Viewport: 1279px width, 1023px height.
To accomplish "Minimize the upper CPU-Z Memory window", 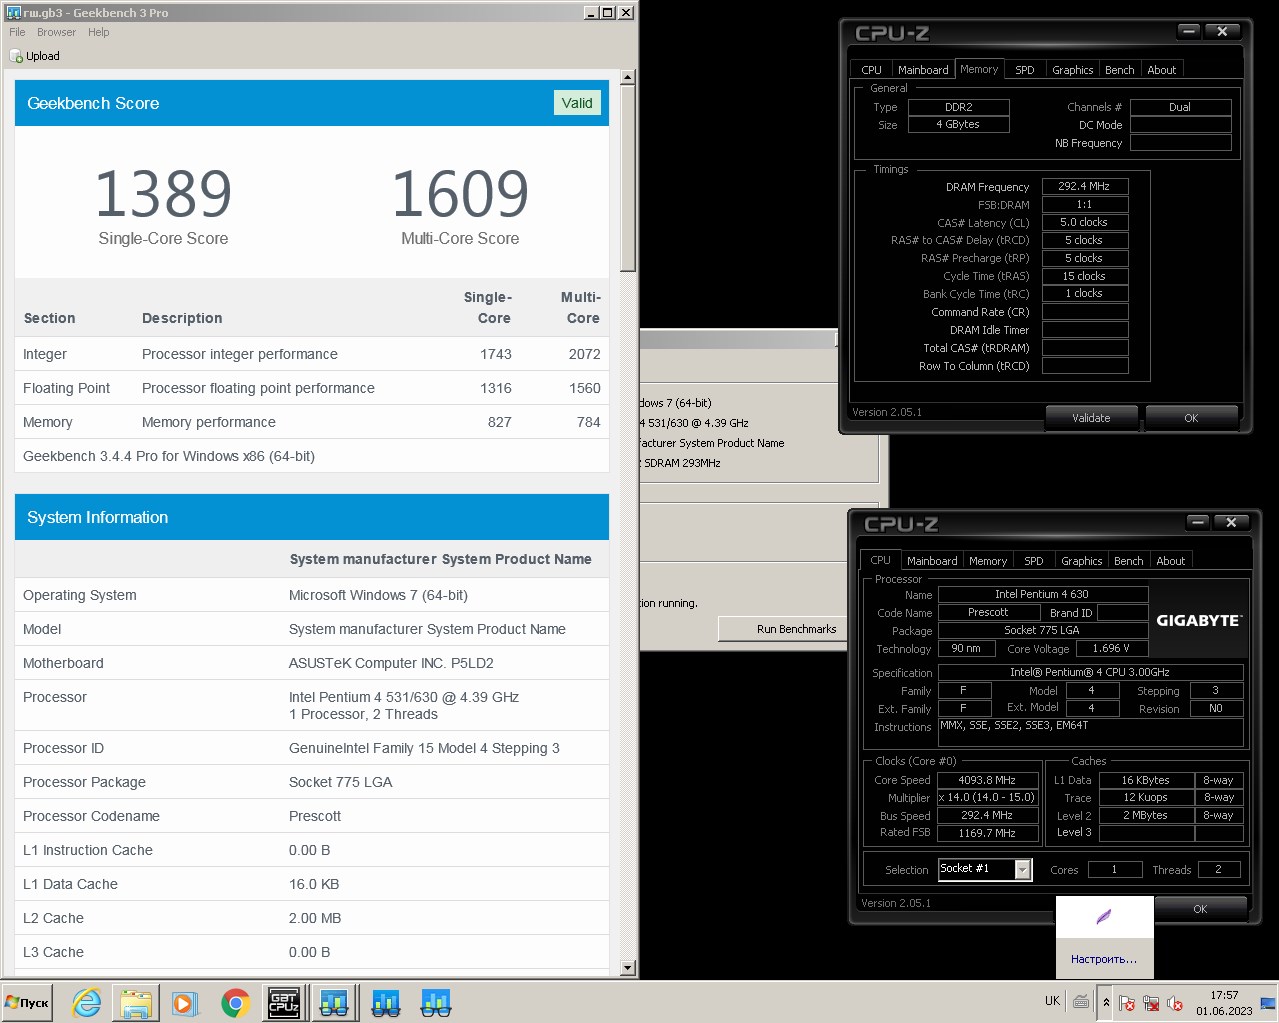I will click(1188, 32).
